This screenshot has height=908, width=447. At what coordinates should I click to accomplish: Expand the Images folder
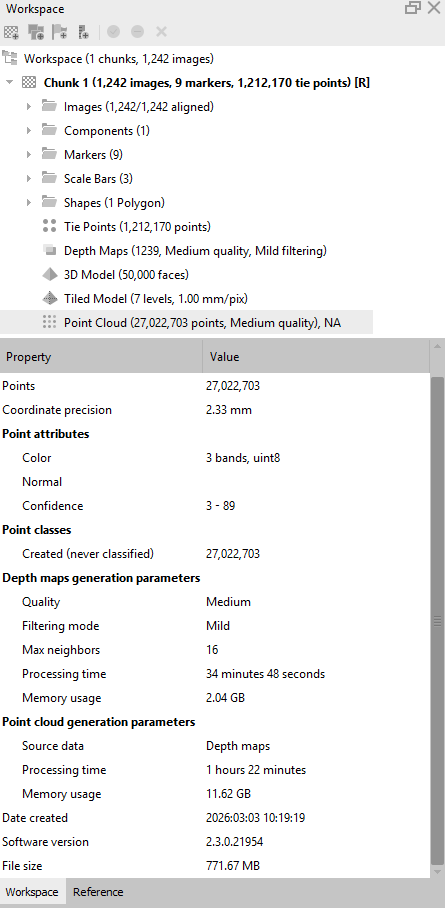[28, 107]
